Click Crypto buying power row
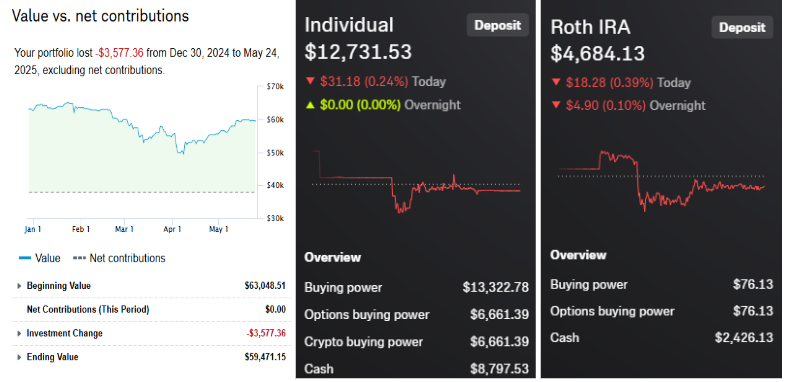 pyautogui.click(x=416, y=342)
